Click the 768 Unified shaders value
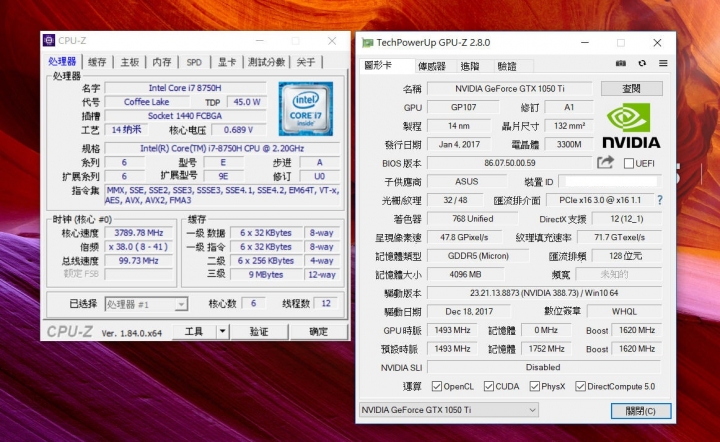 point(472,218)
